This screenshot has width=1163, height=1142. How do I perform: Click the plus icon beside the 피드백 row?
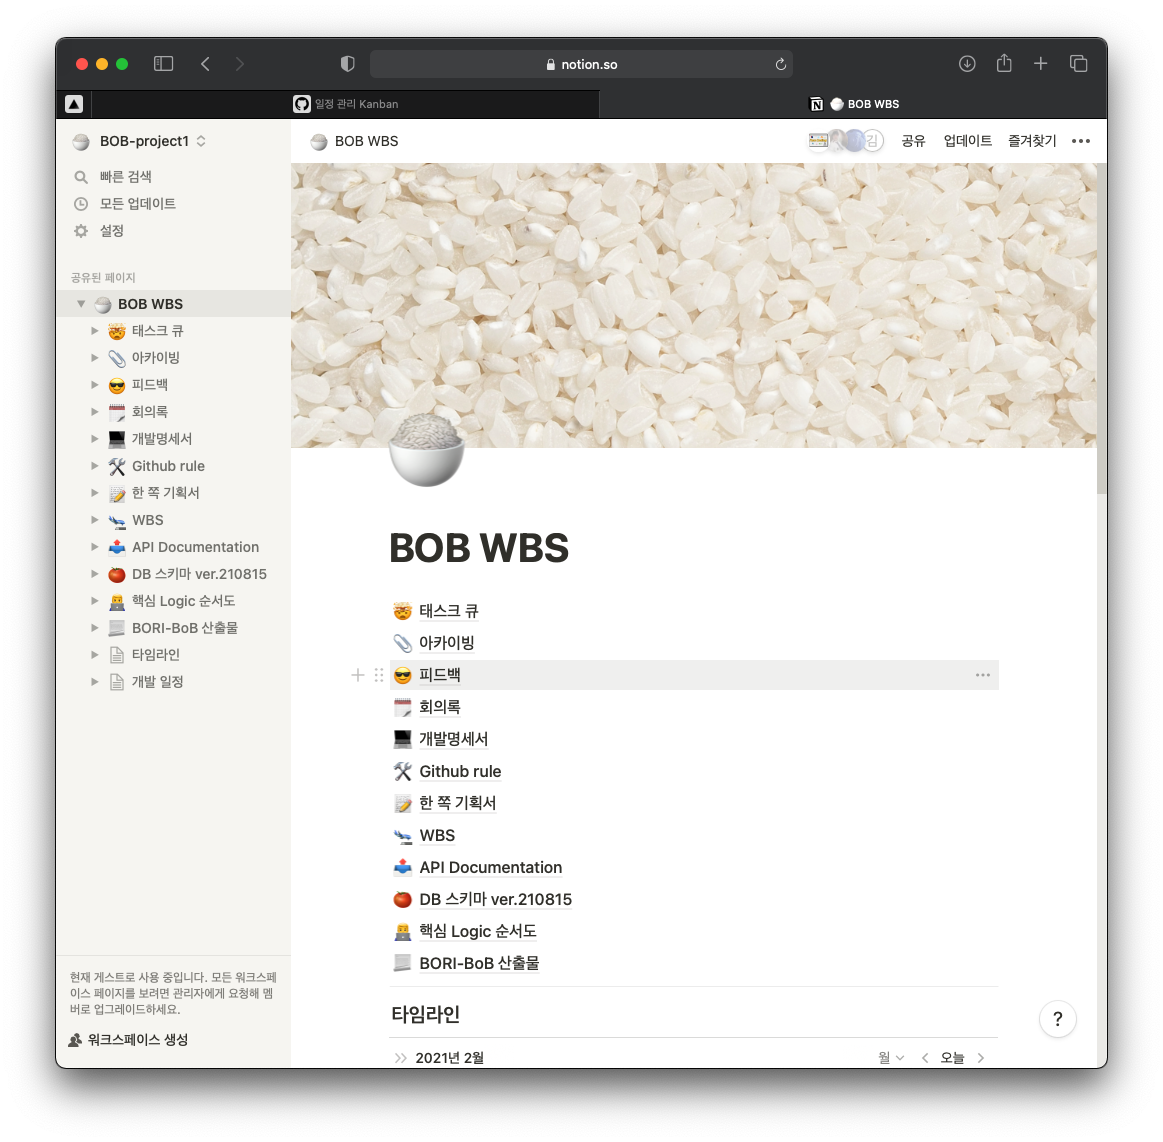click(358, 675)
